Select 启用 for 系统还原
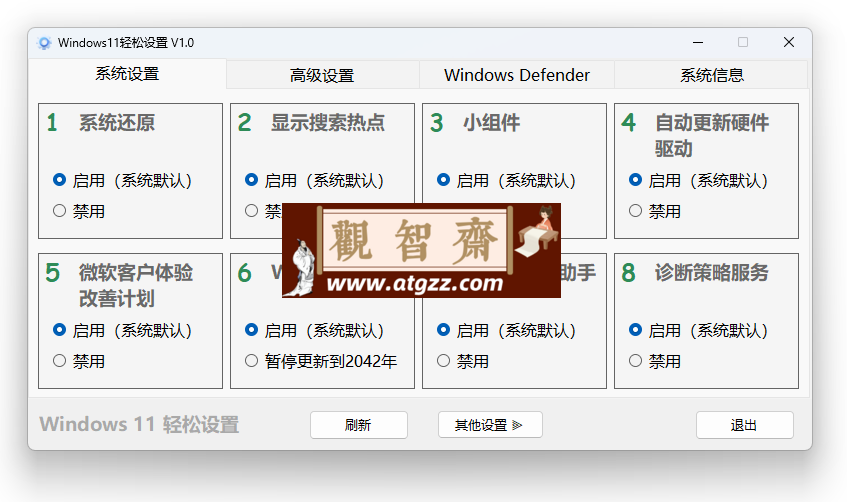 (x=122, y=180)
